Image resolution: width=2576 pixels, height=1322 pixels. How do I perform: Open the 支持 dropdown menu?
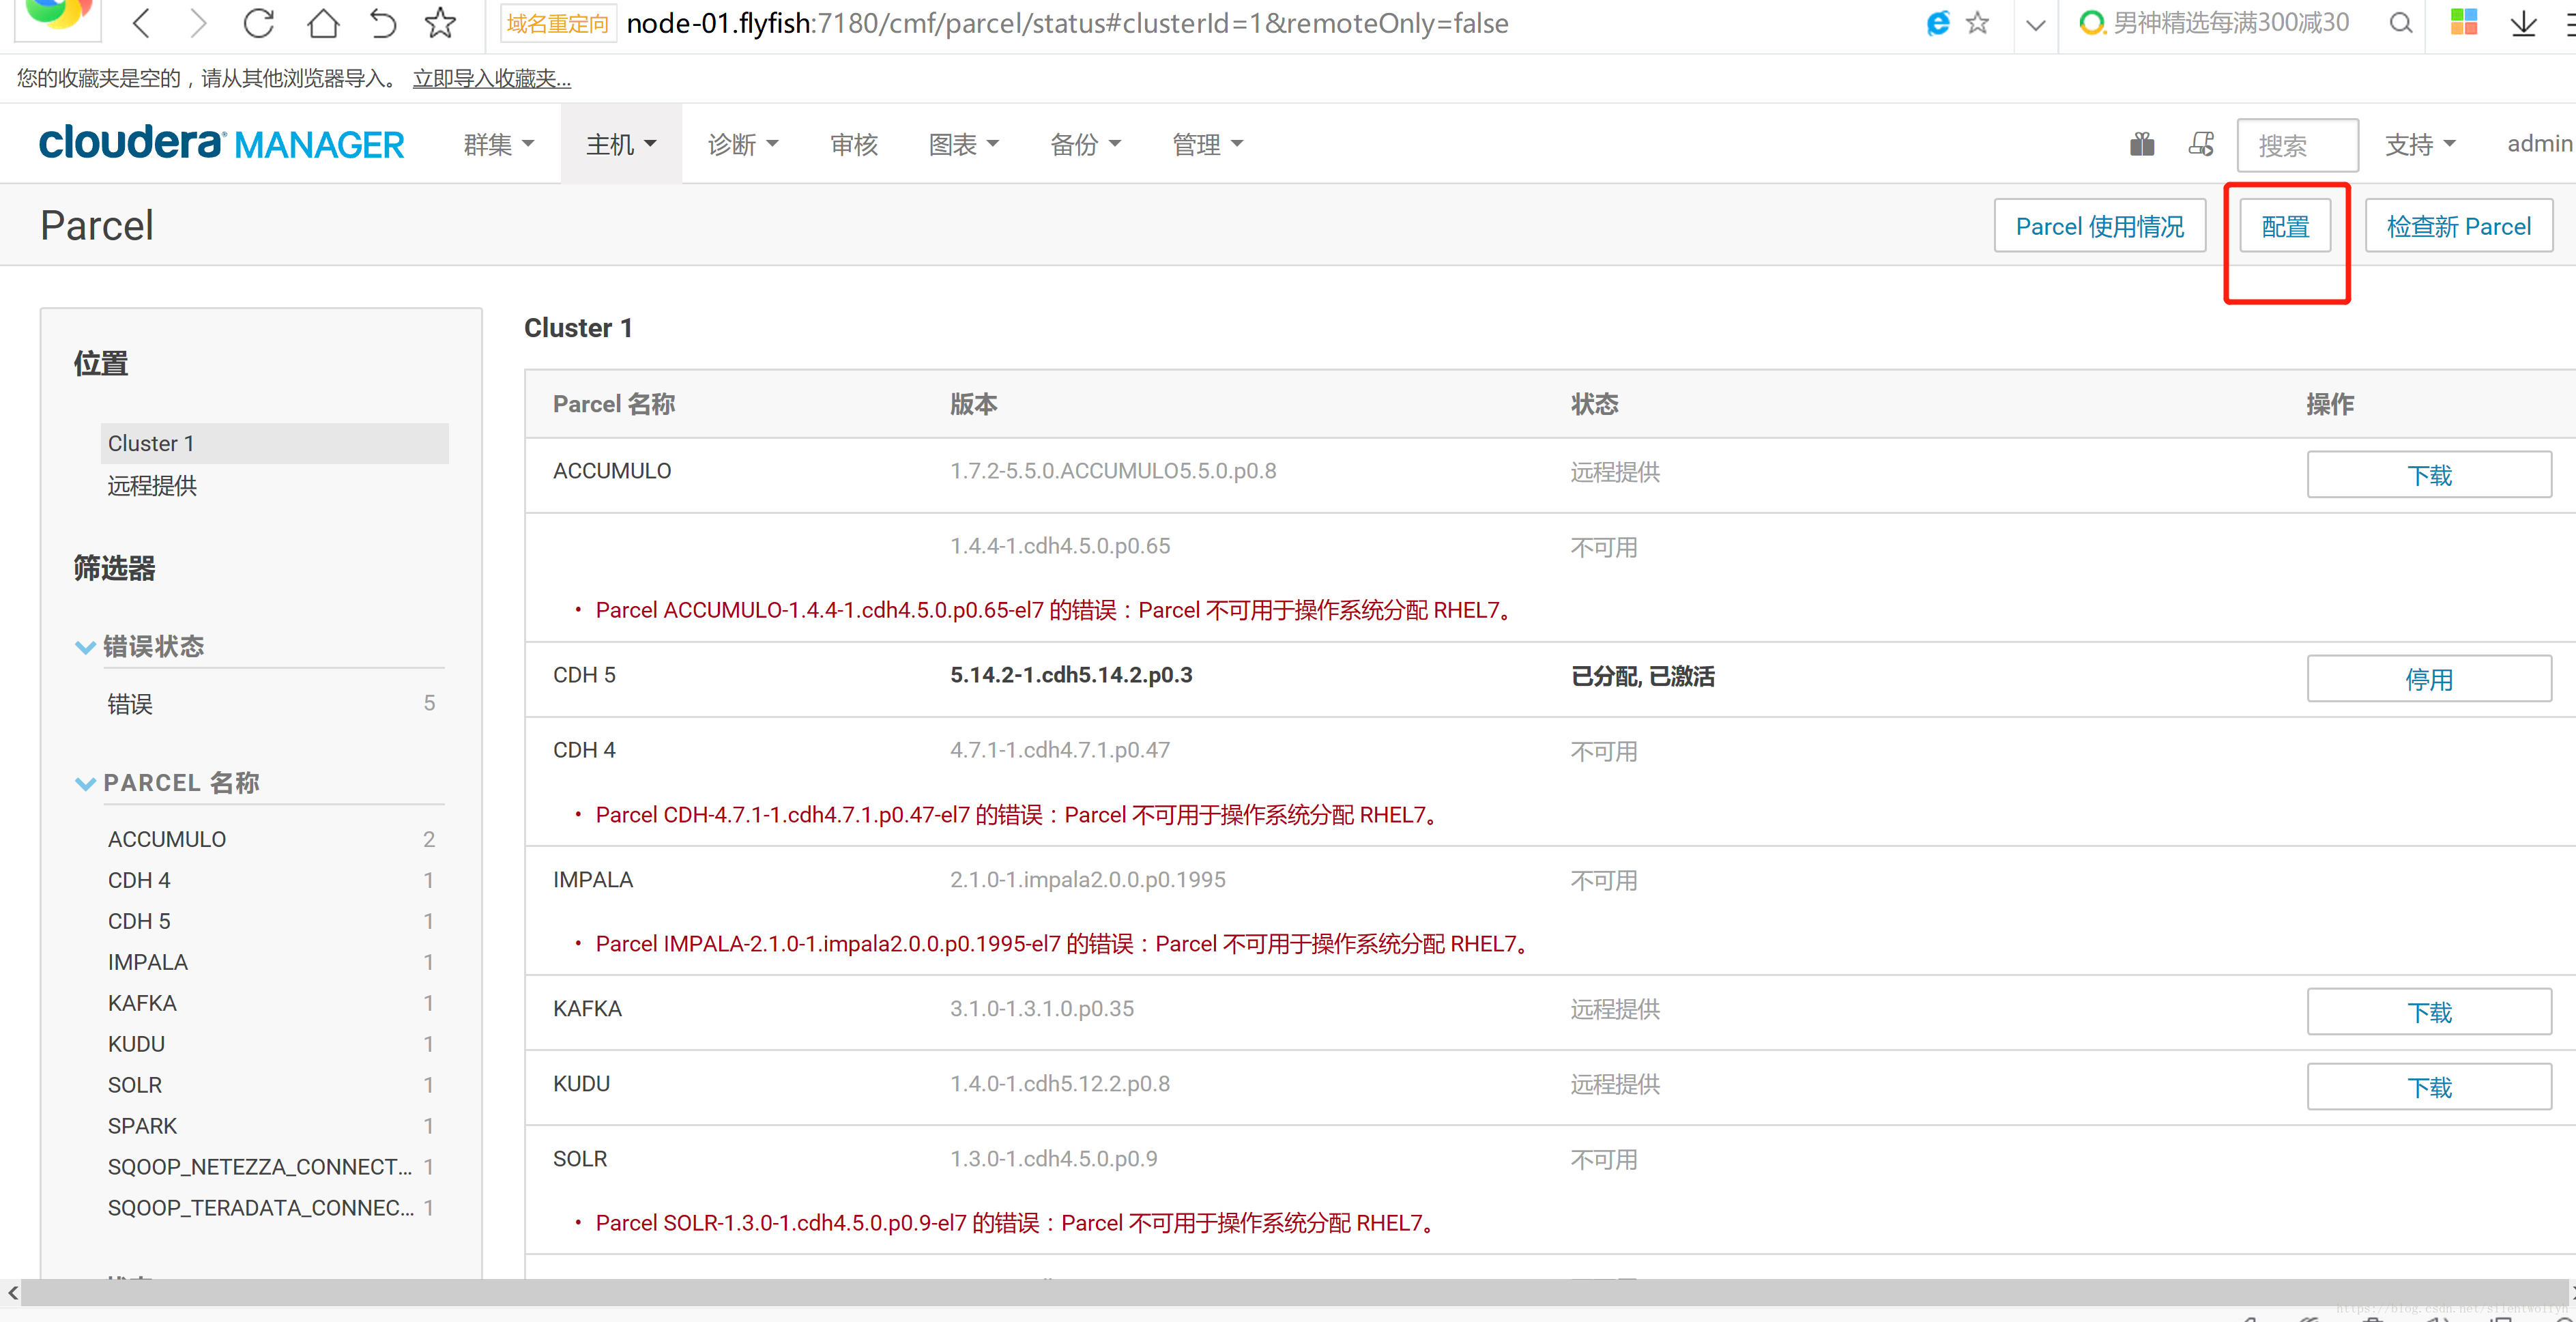pos(2420,144)
